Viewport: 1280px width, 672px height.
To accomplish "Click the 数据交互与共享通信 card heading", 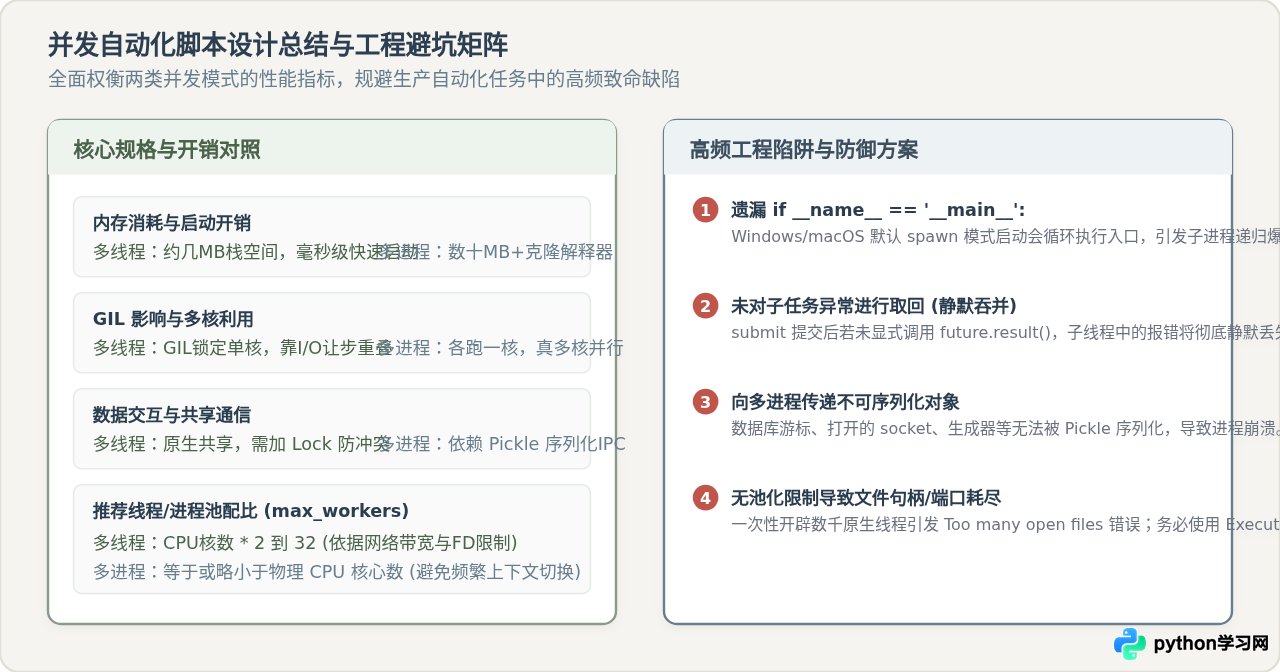I will point(172,415).
